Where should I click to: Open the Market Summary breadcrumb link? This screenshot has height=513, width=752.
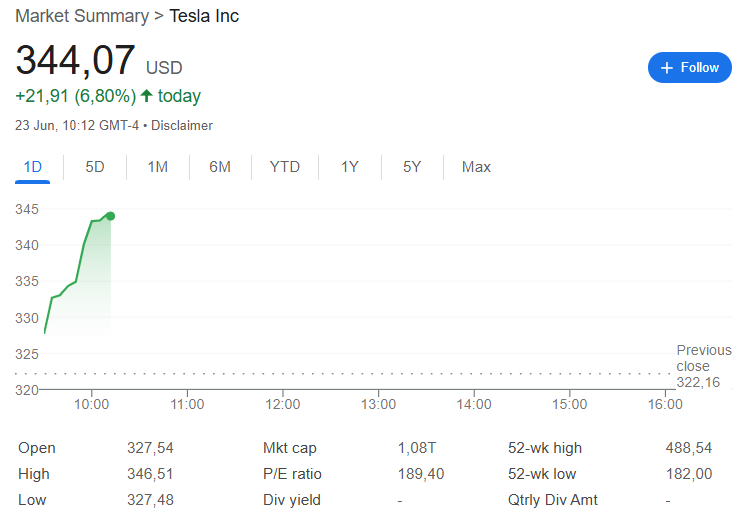(x=82, y=16)
